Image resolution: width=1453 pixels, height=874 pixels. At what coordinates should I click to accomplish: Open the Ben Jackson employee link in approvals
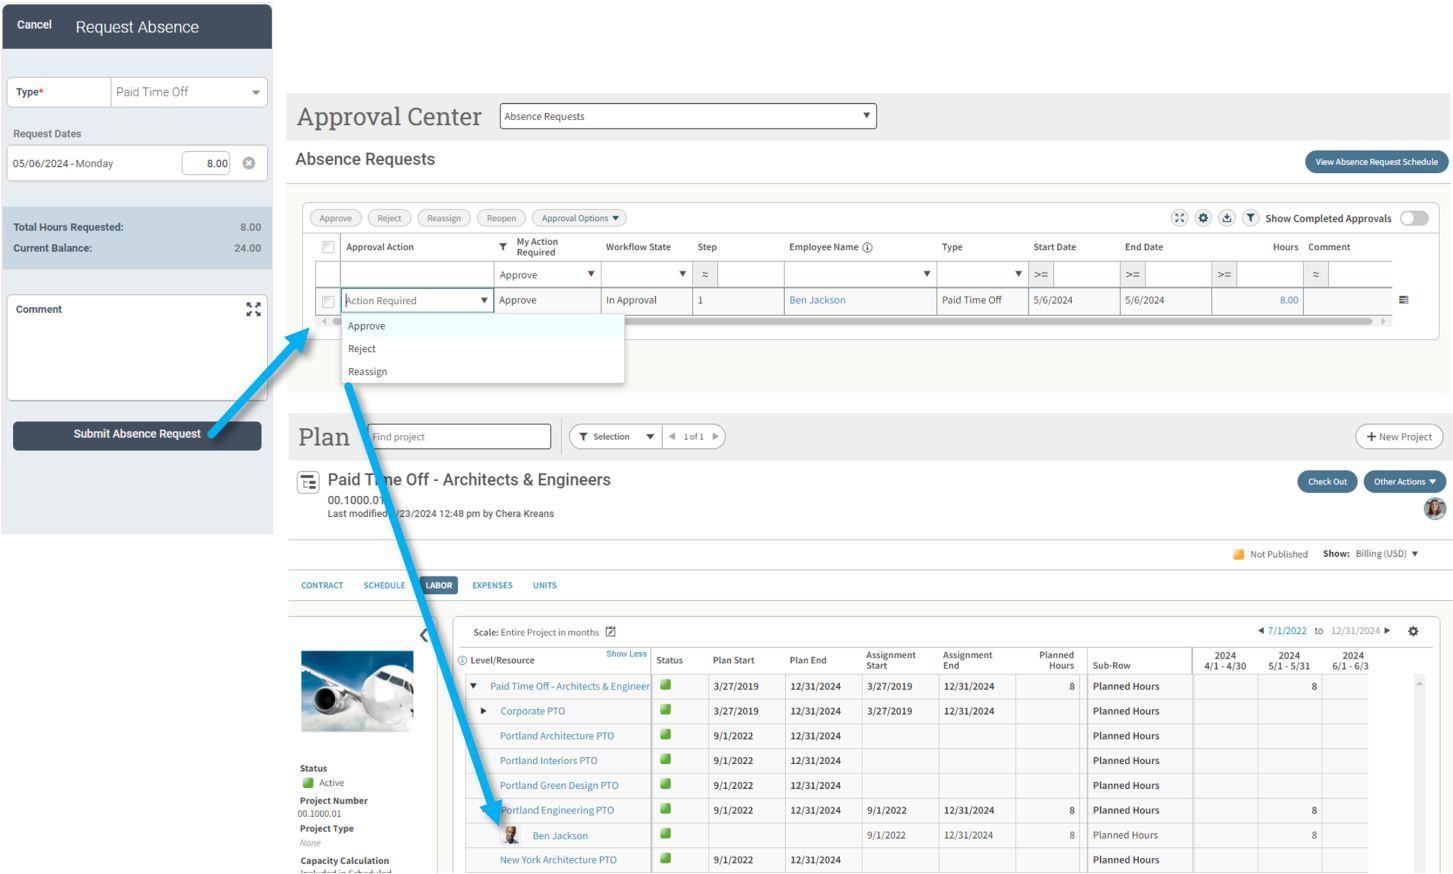click(817, 300)
